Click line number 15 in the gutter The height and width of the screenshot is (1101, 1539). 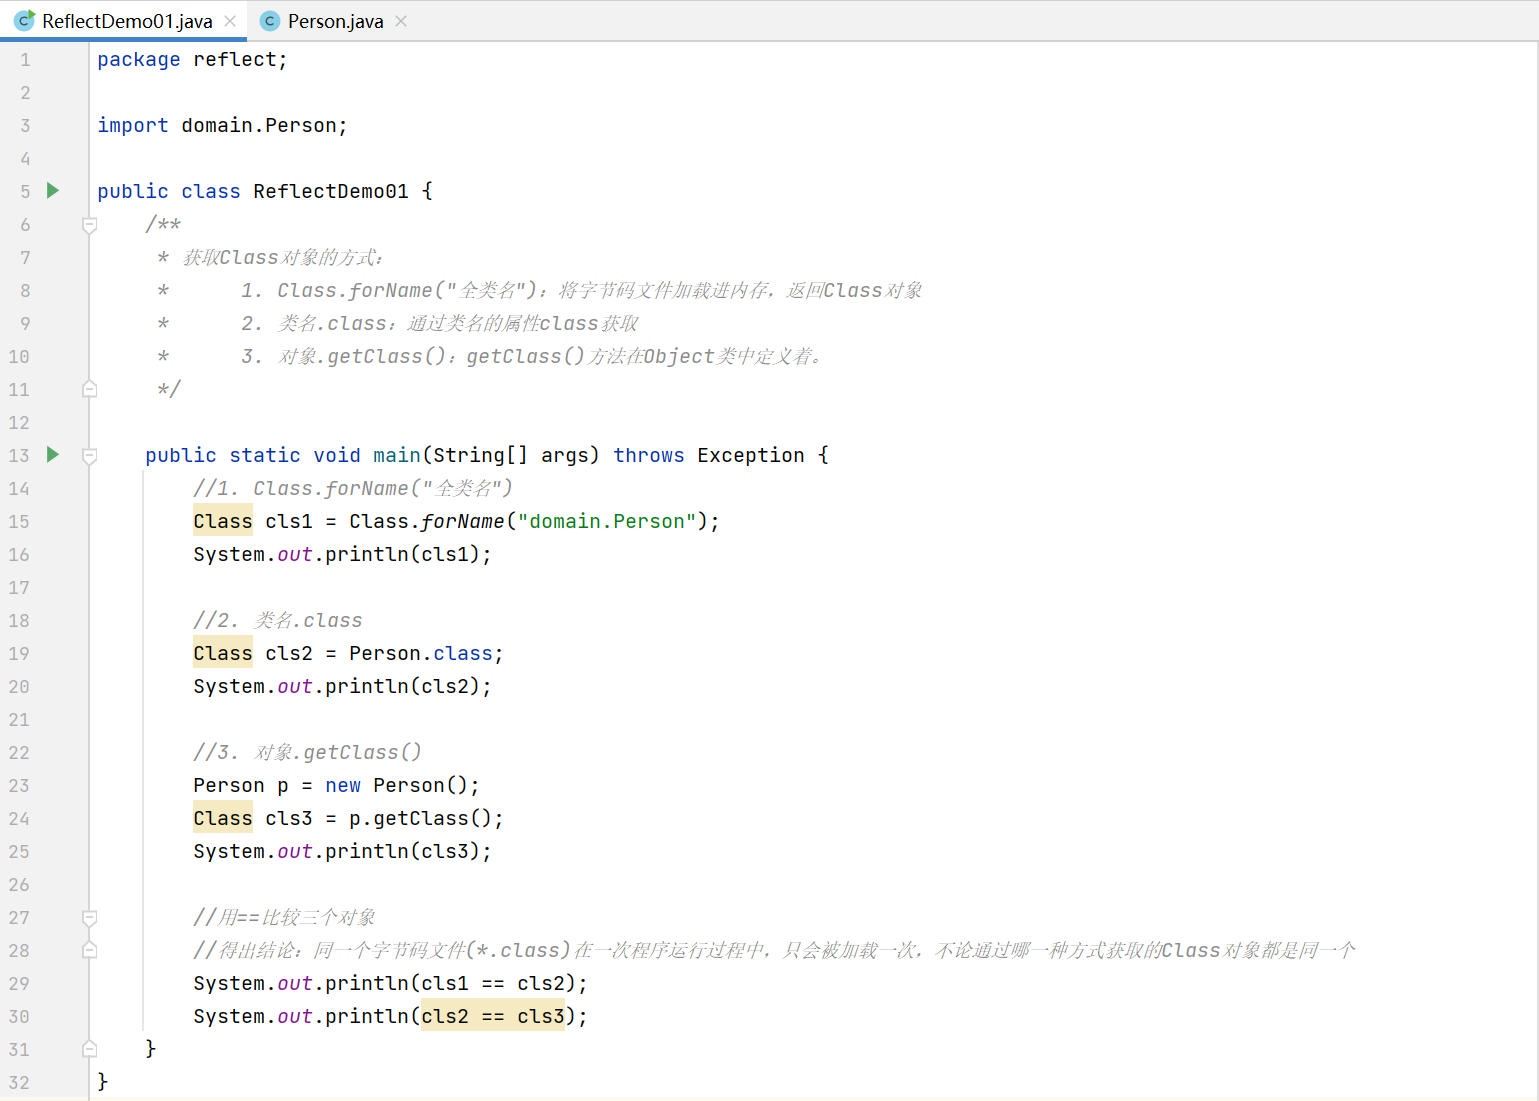click(19, 522)
